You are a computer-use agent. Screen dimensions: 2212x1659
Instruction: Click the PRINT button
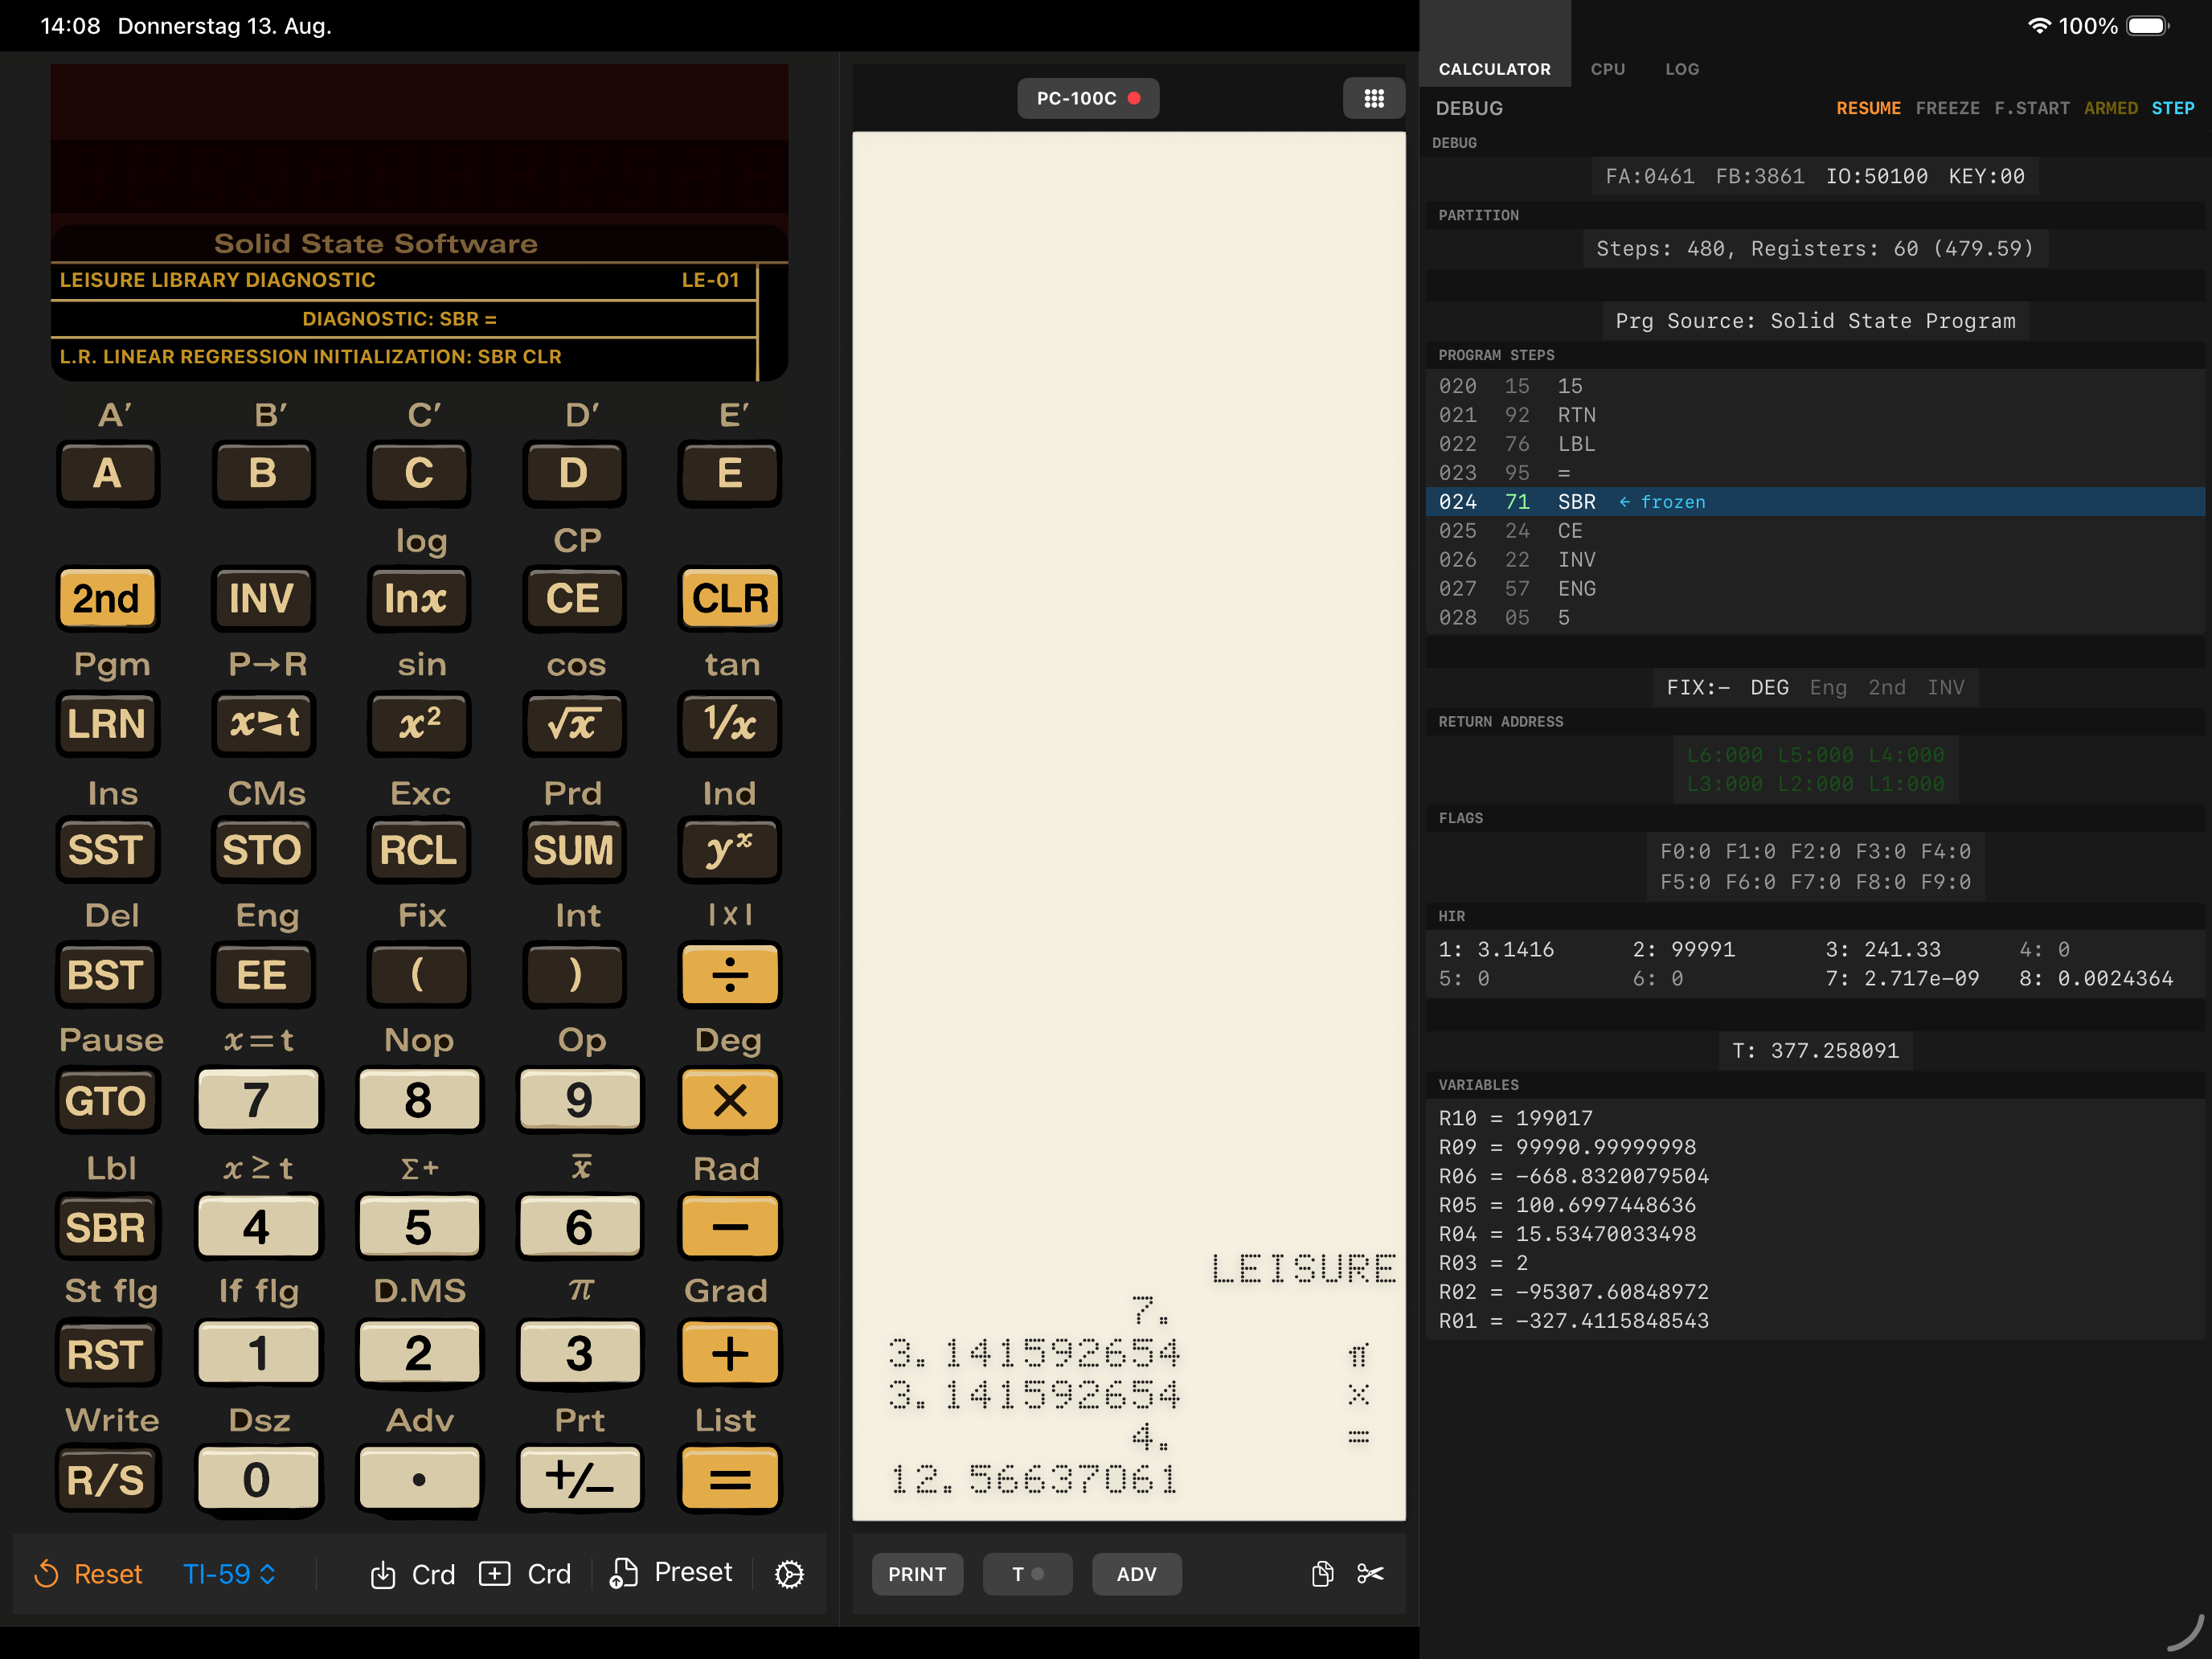[x=917, y=1574]
